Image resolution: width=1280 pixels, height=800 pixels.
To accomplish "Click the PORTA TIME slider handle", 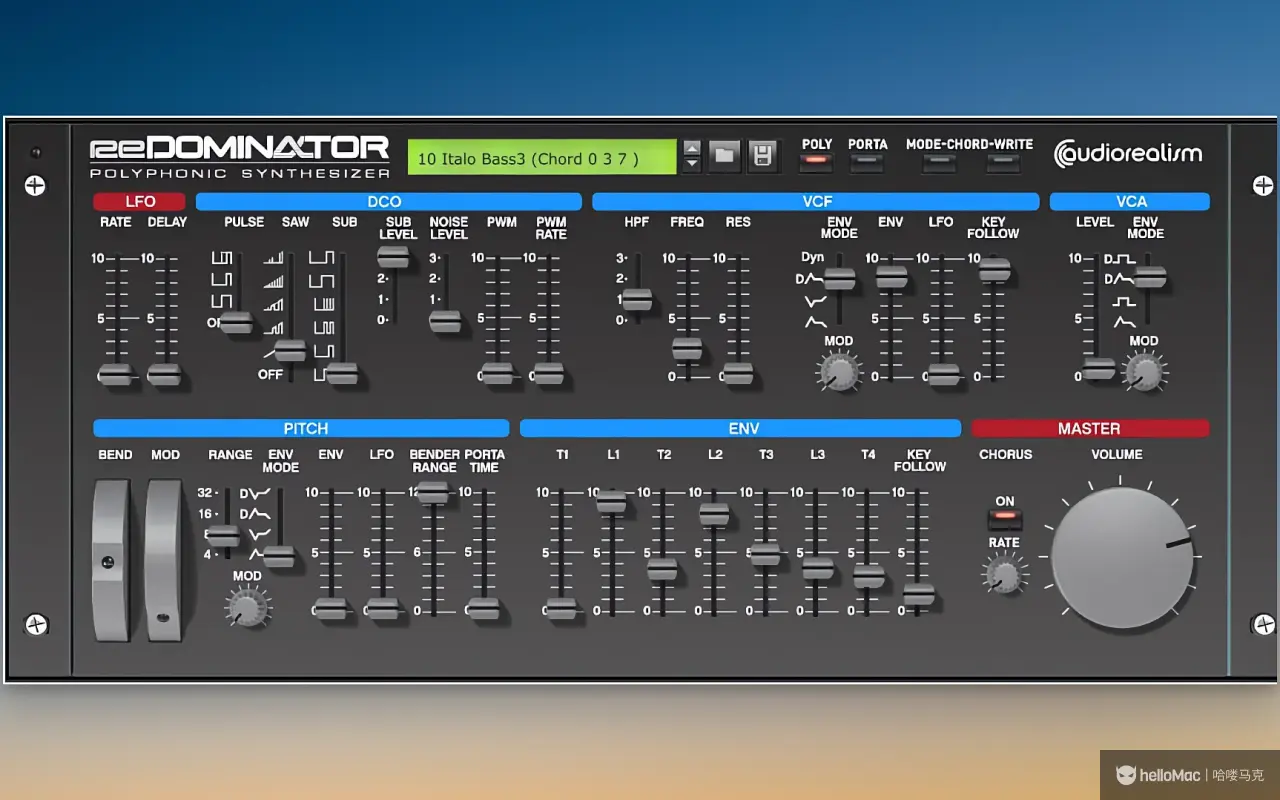I will click(484, 608).
